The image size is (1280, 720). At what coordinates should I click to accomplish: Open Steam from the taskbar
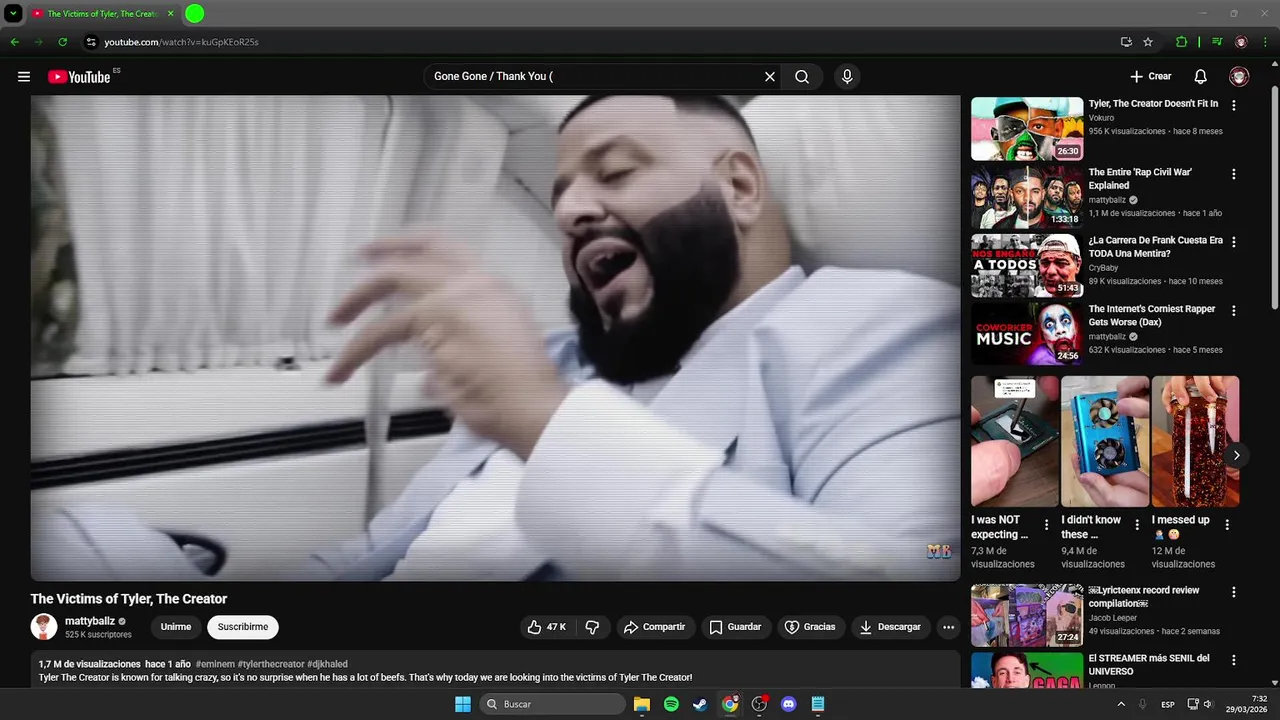click(700, 704)
